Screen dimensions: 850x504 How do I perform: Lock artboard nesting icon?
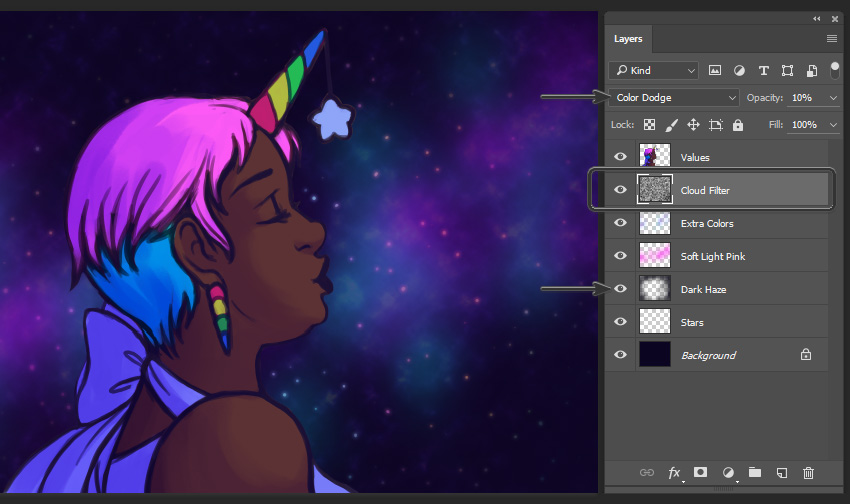pos(716,125)
